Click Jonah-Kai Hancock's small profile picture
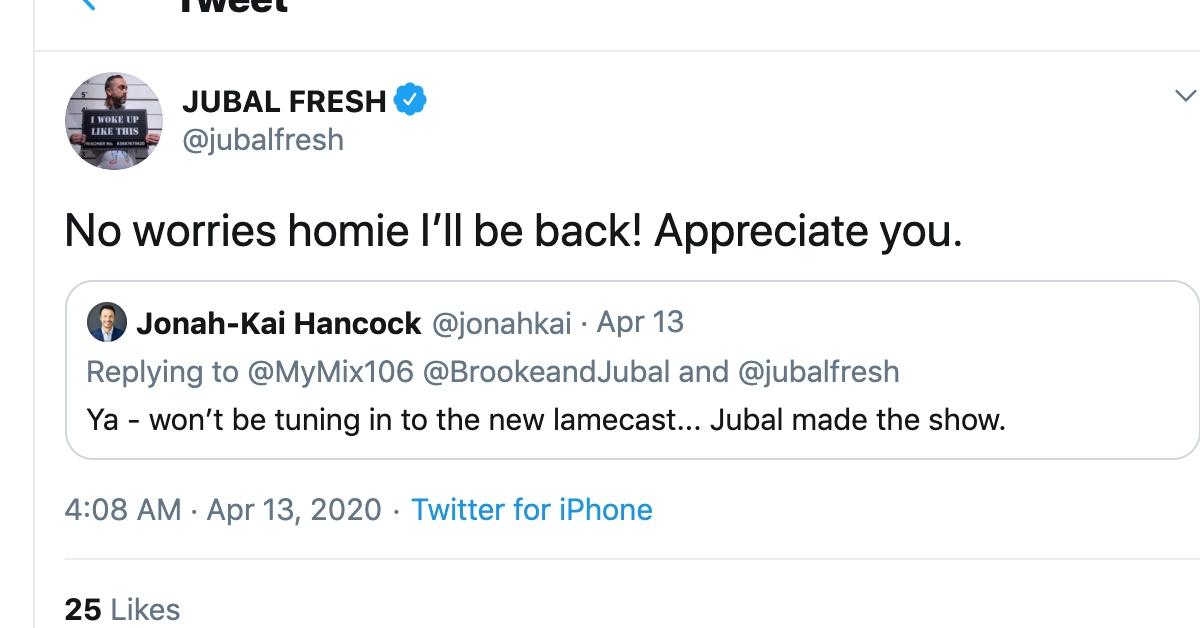The image size is (1200, 628). click(x=105, y=322)
